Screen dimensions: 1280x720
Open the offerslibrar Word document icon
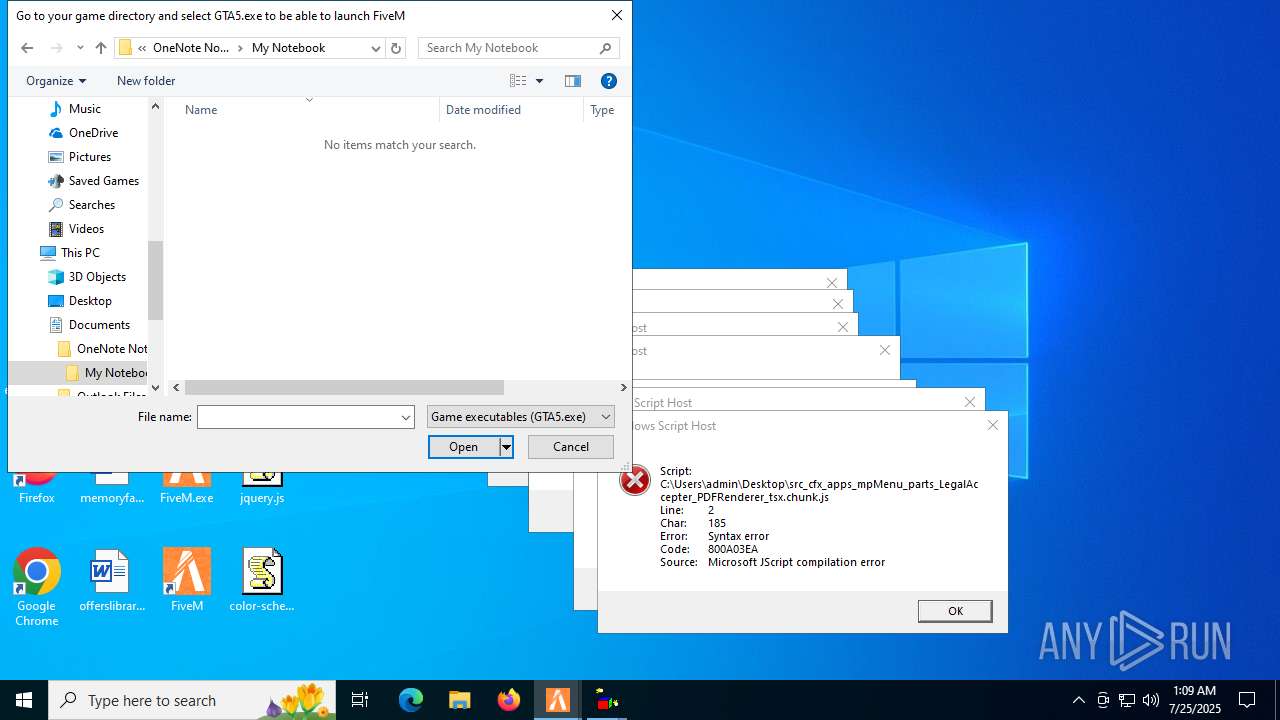point(112,581)
